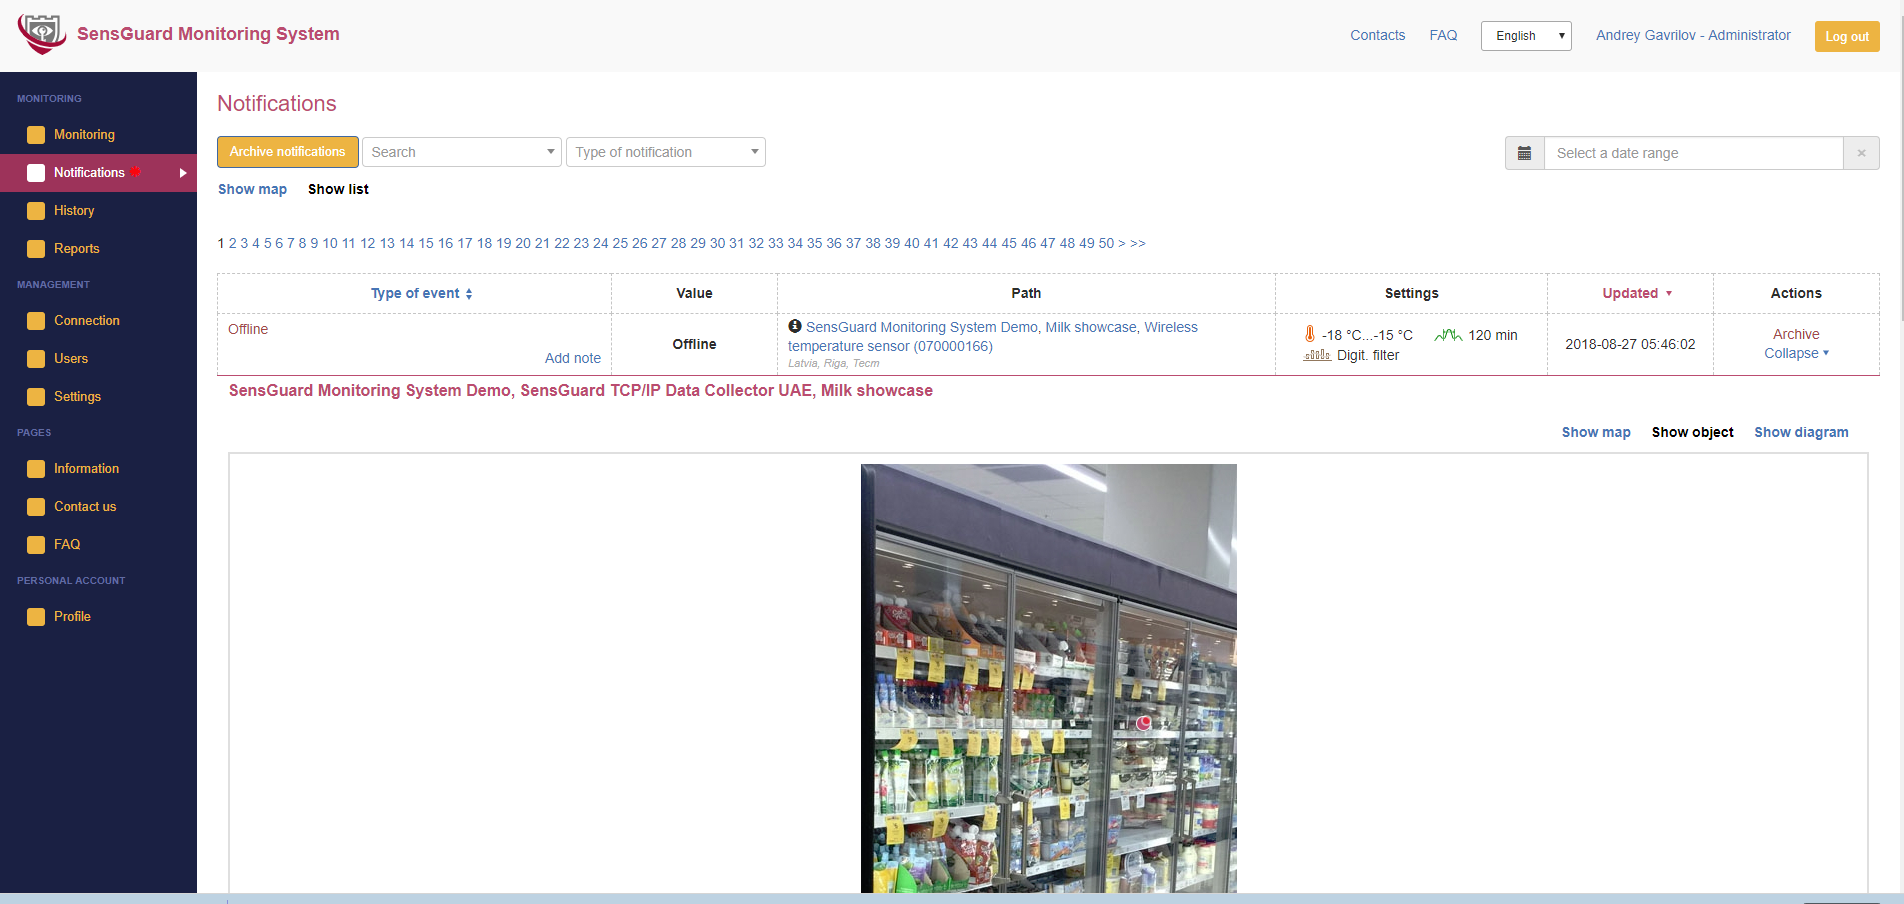Click the Reports sidebar icon

tap(36, 249)
